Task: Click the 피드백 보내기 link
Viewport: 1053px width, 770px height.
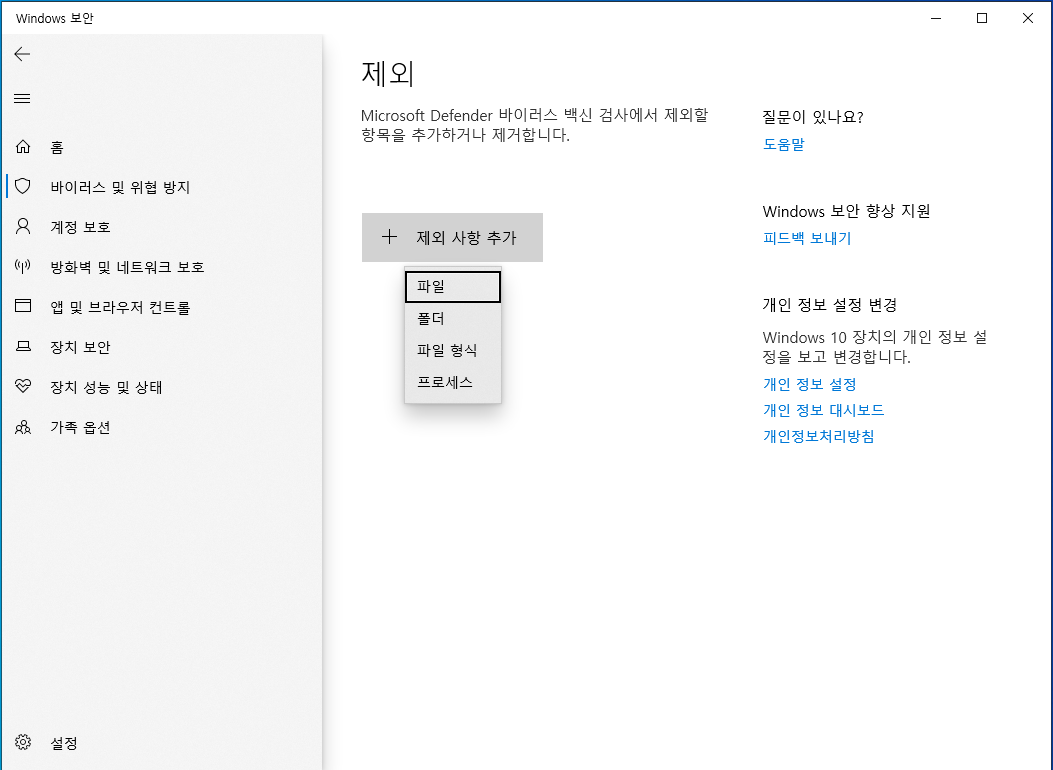Action: tap(807, 238)
